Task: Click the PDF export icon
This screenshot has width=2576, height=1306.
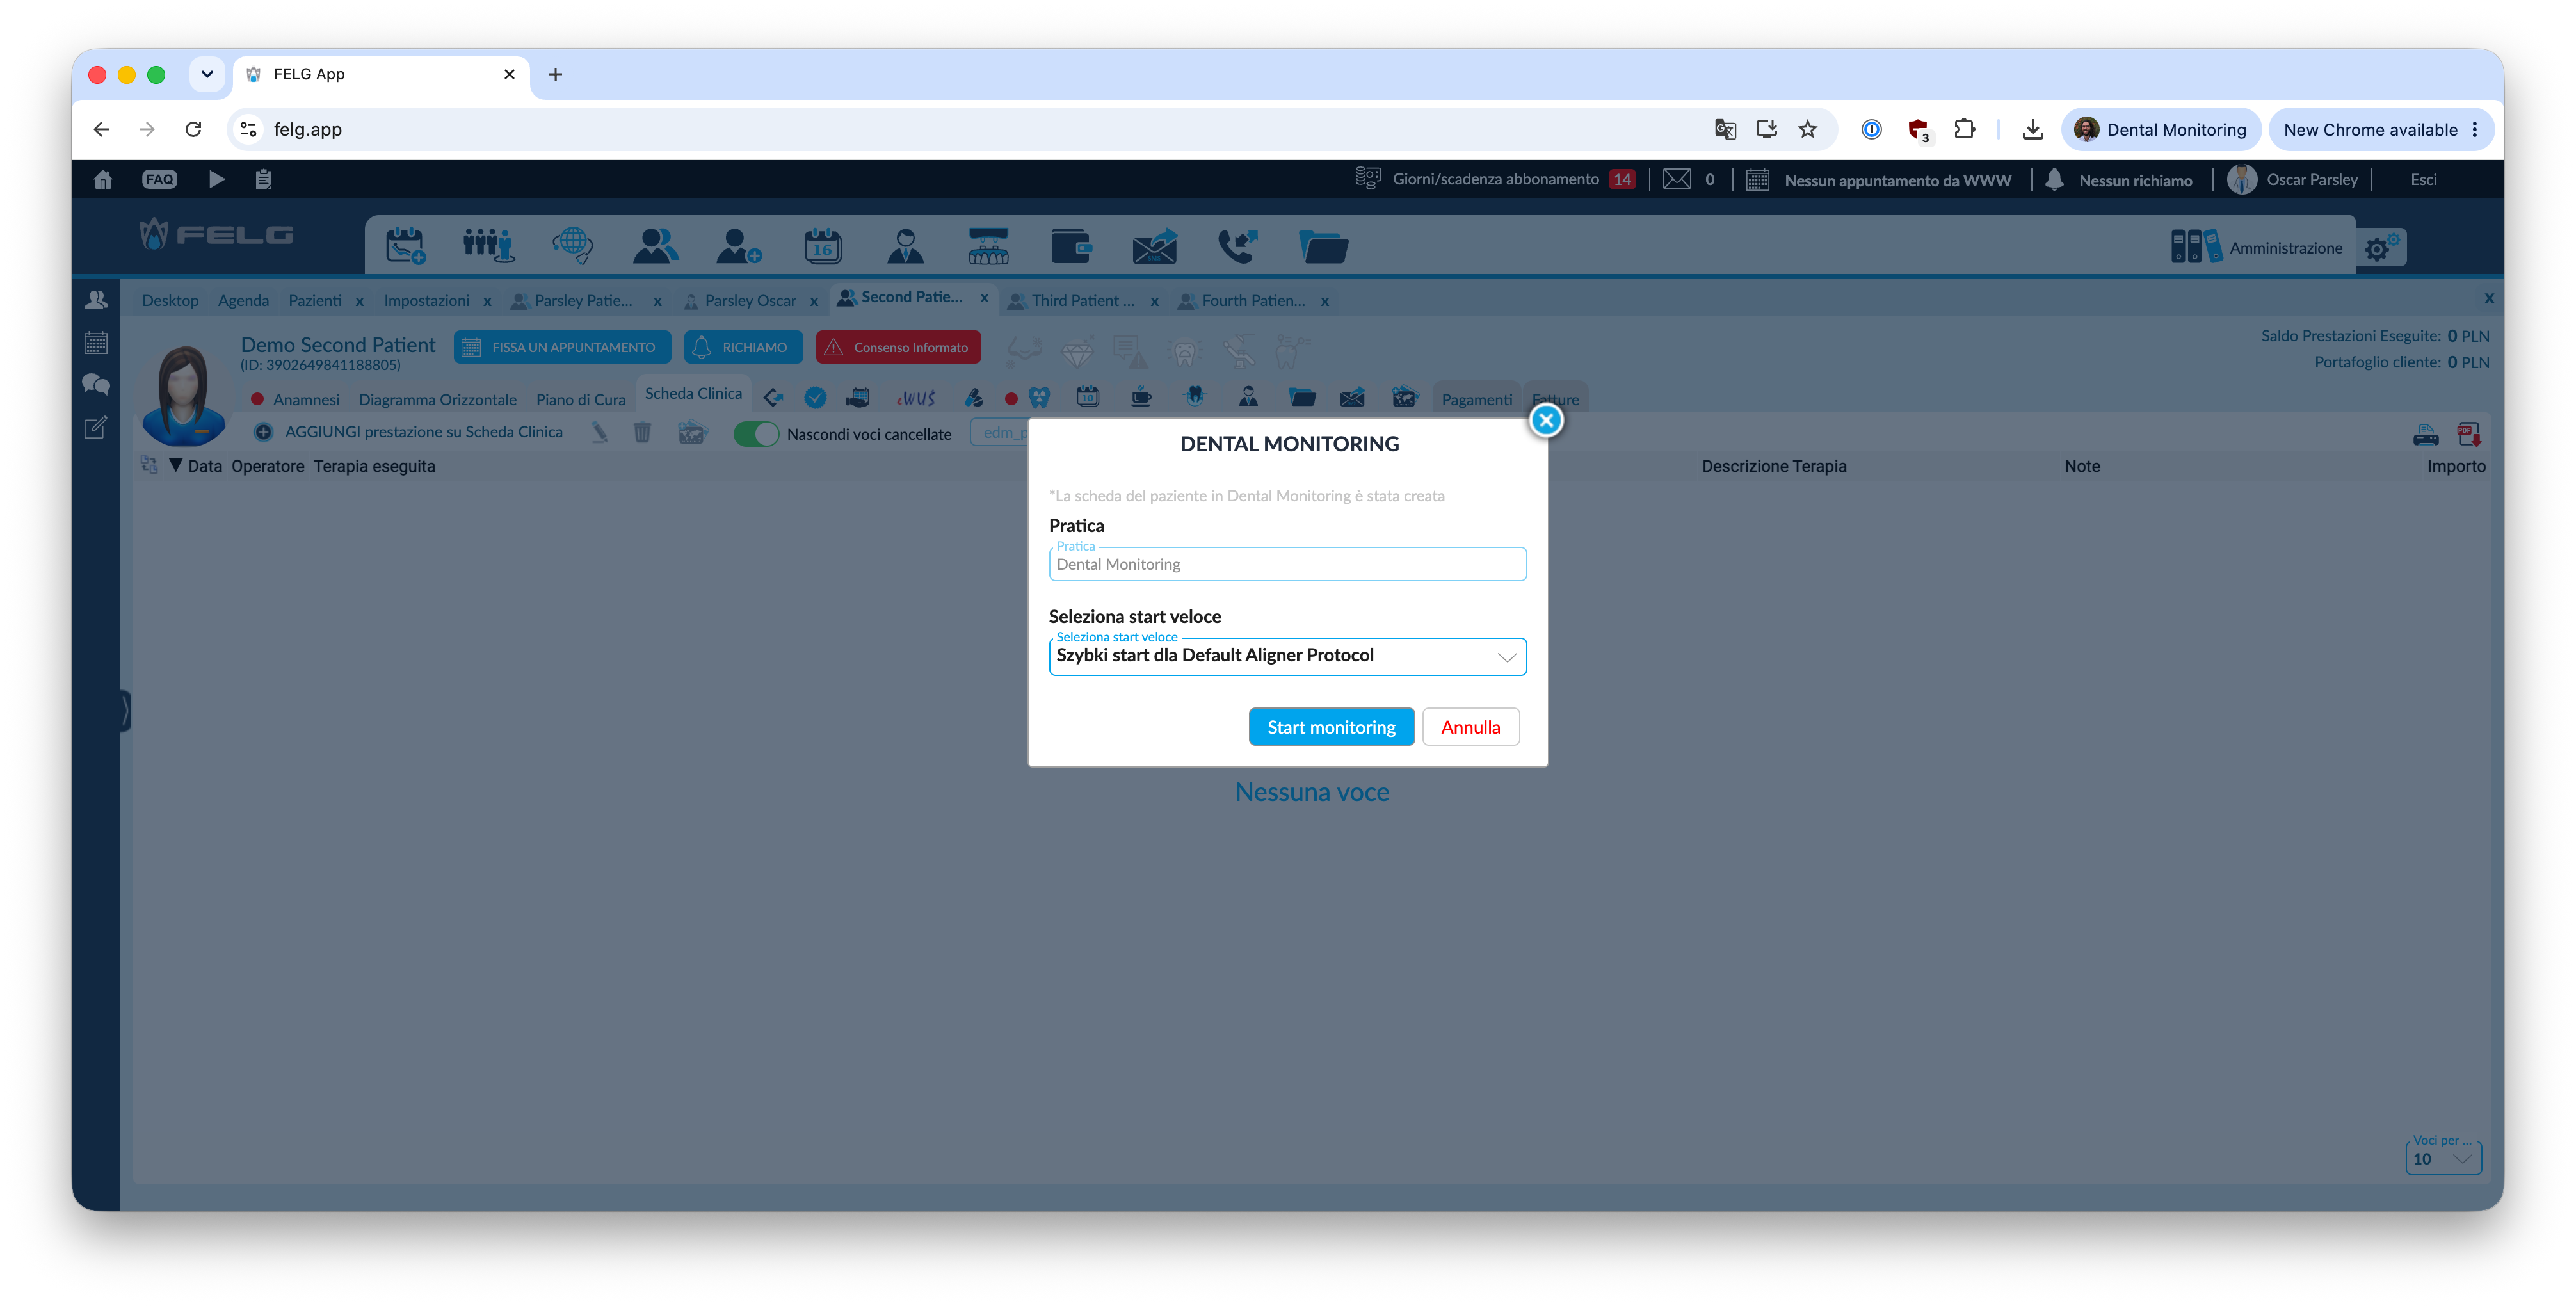Action: click(2468, 434)
